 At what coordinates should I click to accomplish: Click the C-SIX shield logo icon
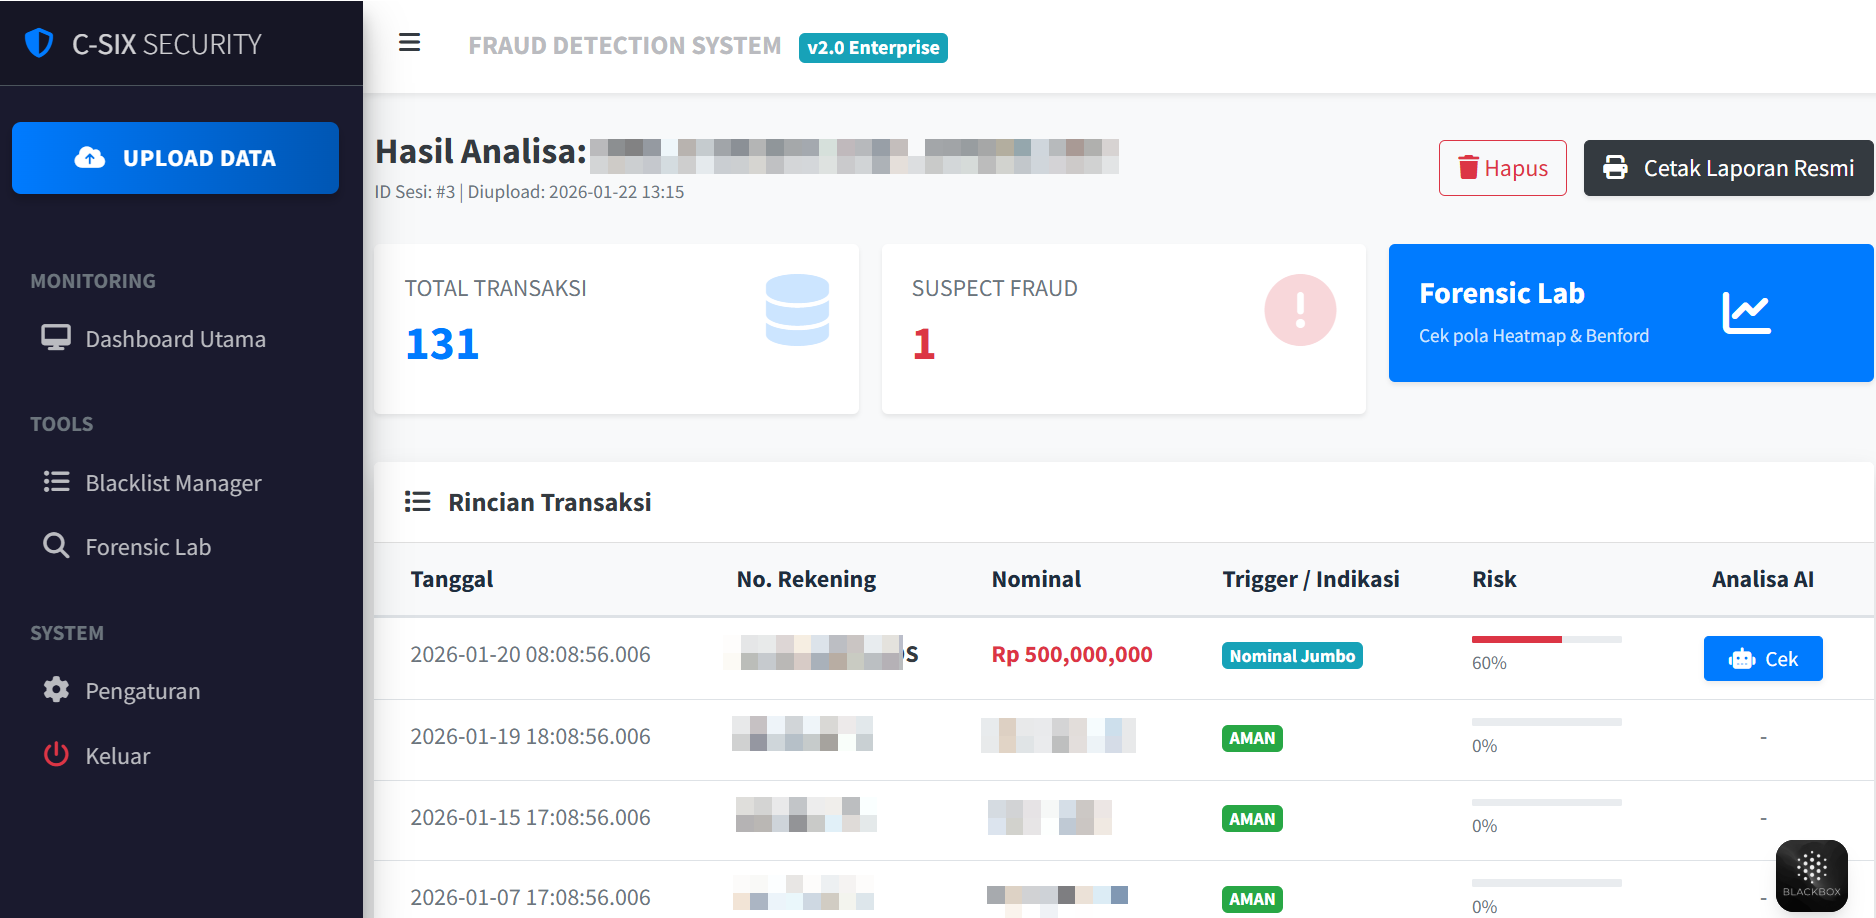click(38, 42)
